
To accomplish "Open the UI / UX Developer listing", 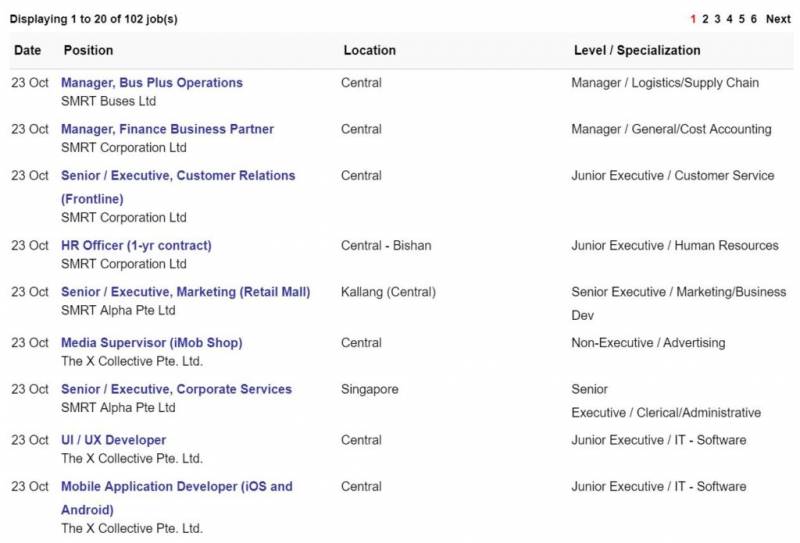I will [x=113, y=440].
